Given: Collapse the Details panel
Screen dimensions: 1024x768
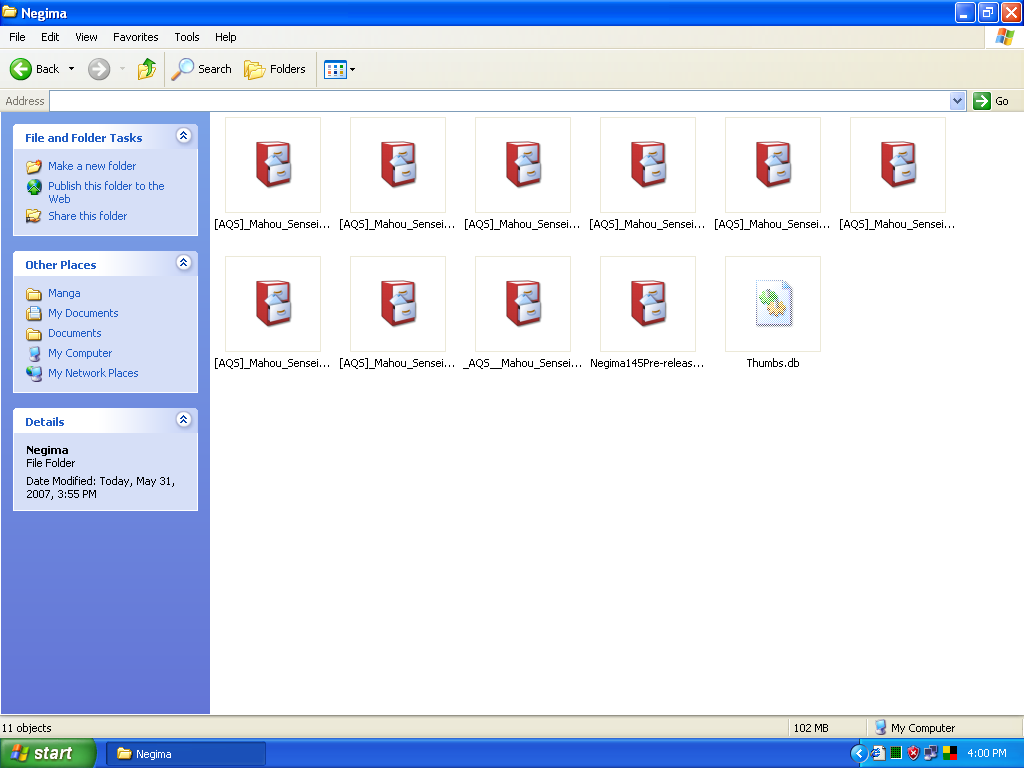Looking at the screenshot, I should pyautogui.click(x=184, y=420).
